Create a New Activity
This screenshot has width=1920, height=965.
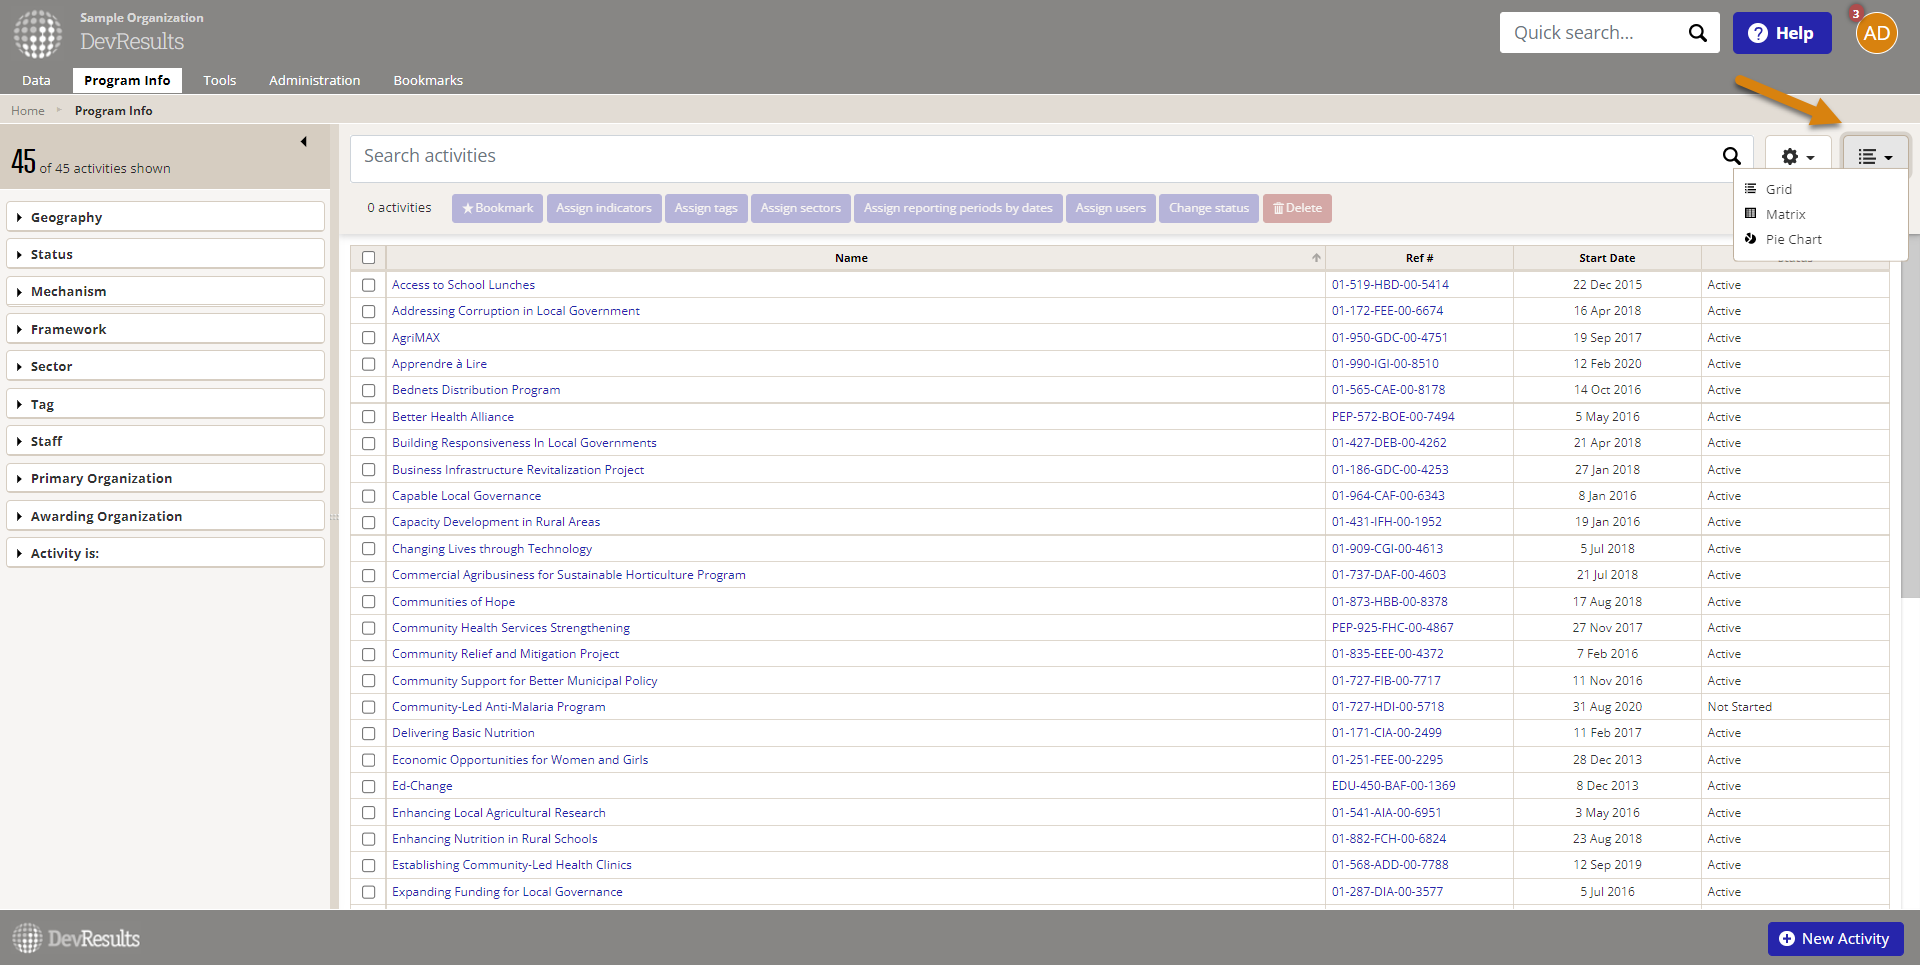point(1835,939)
